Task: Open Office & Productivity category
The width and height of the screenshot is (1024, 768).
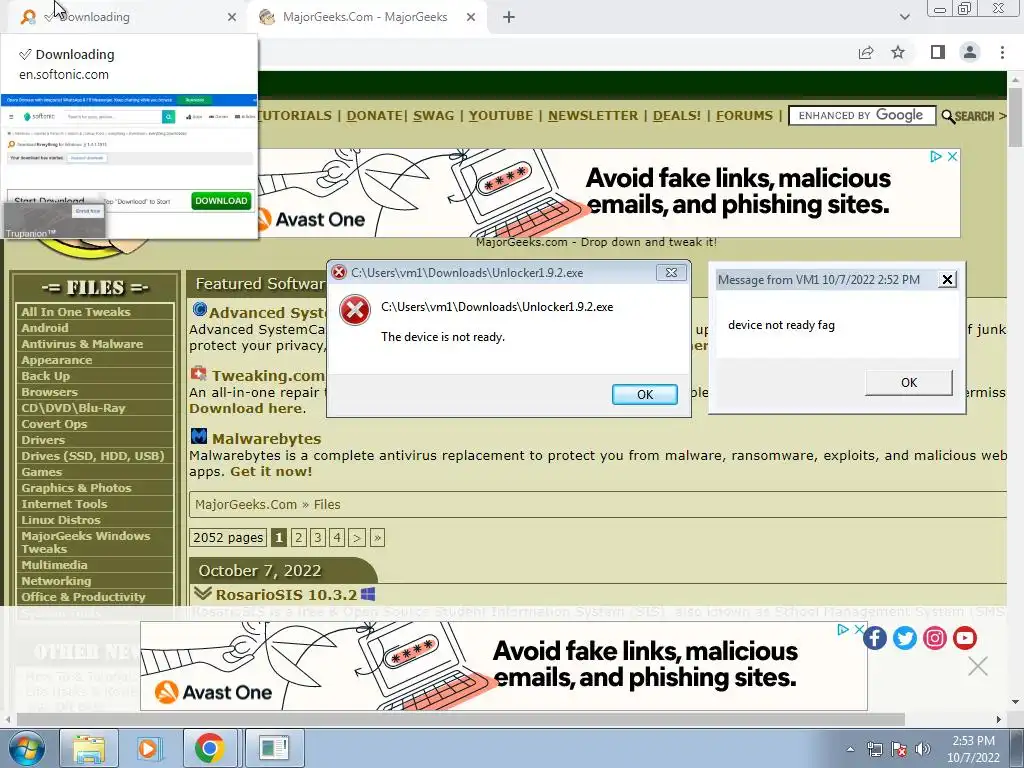Action: click(x=83, y=597)
